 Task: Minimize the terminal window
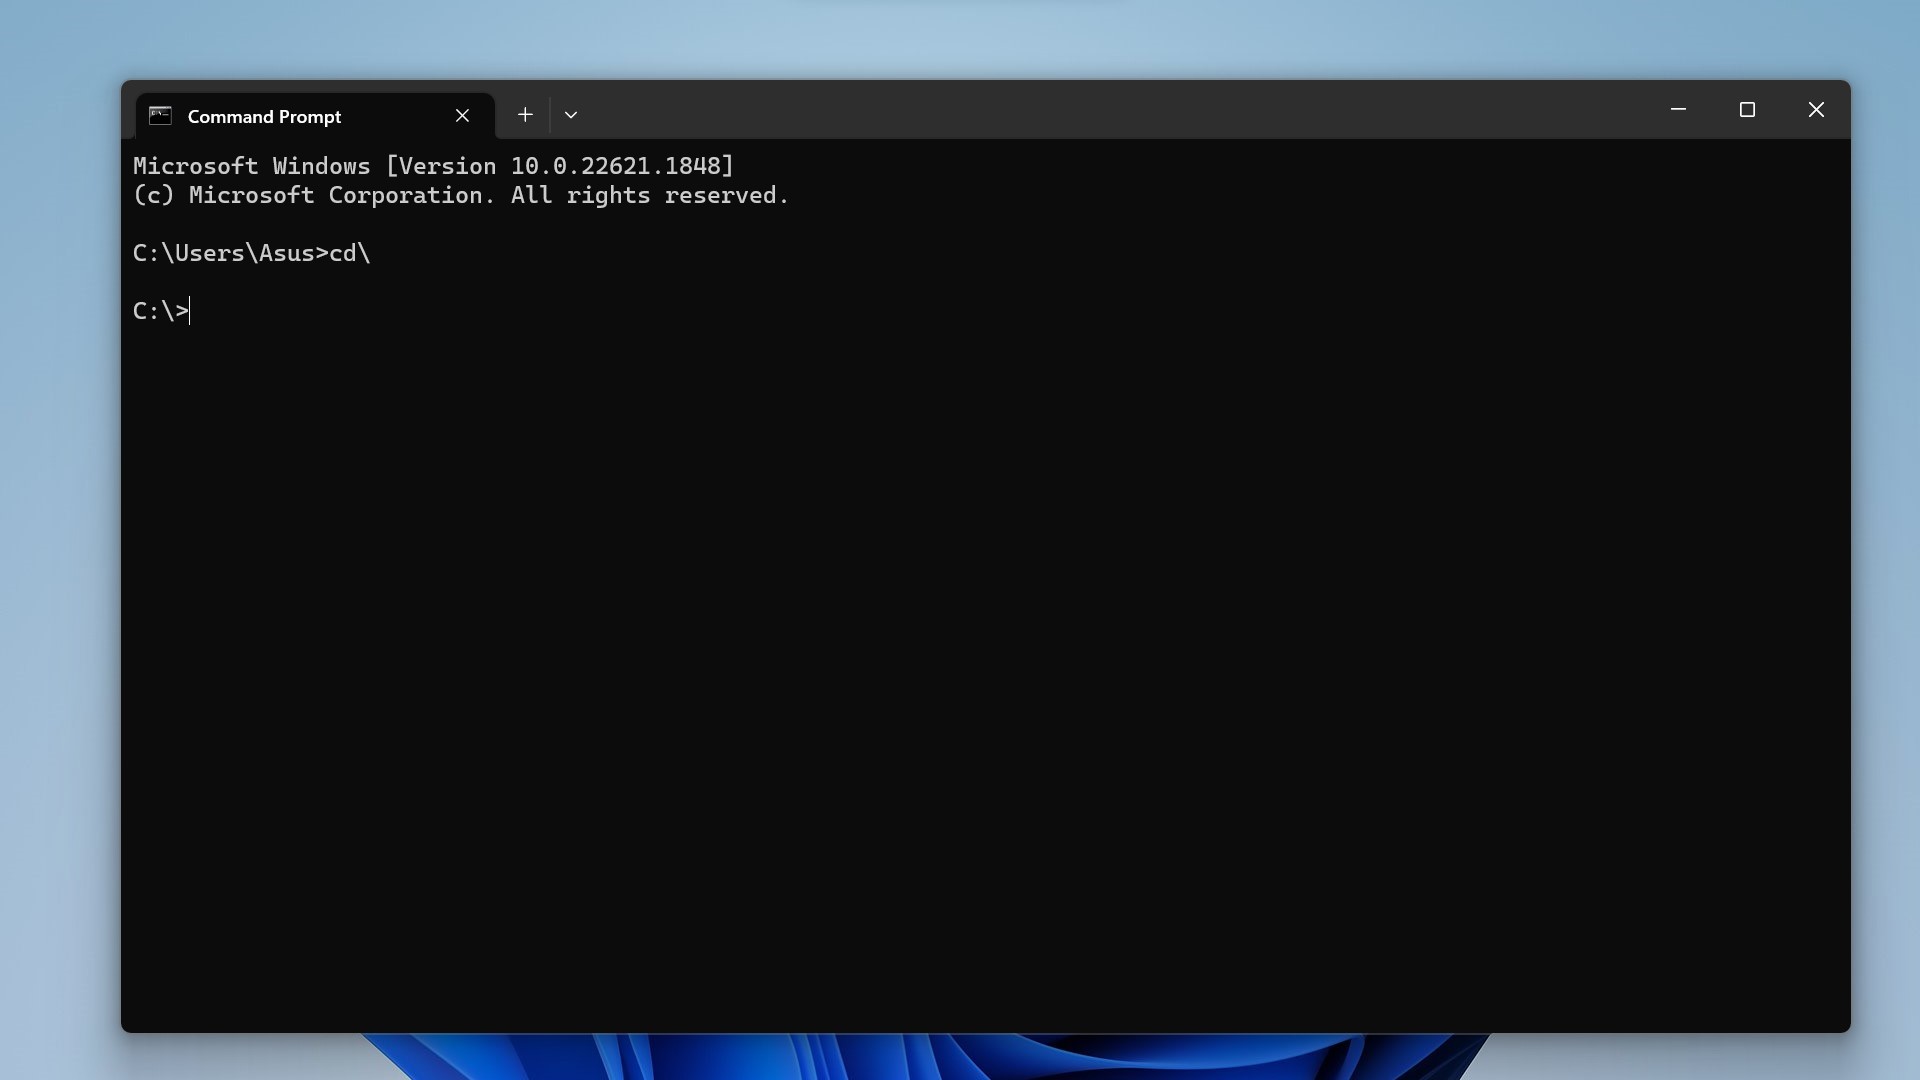click(1678, 110)
